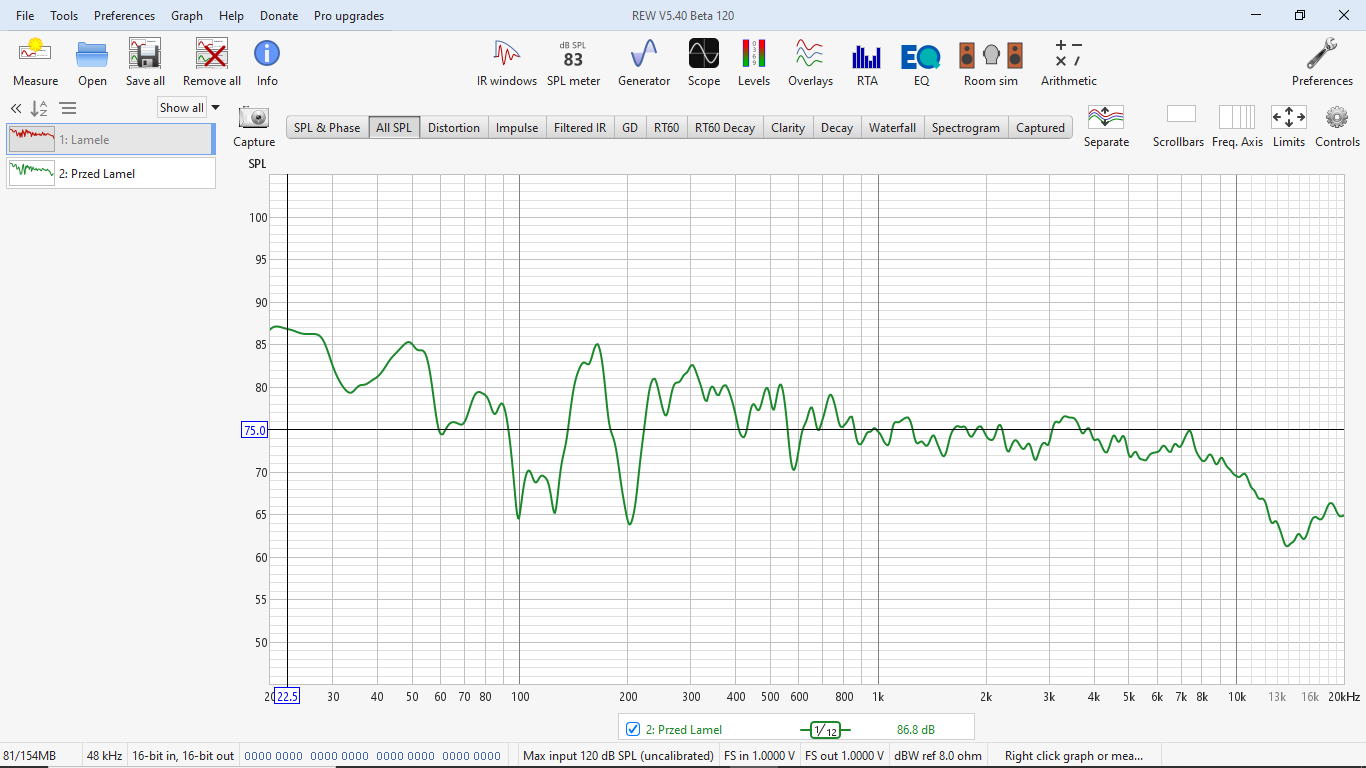Image resolution: width=1366 pixels, height=768 pixels.
Task: Open the signal Generator
Action: [644, 54]
